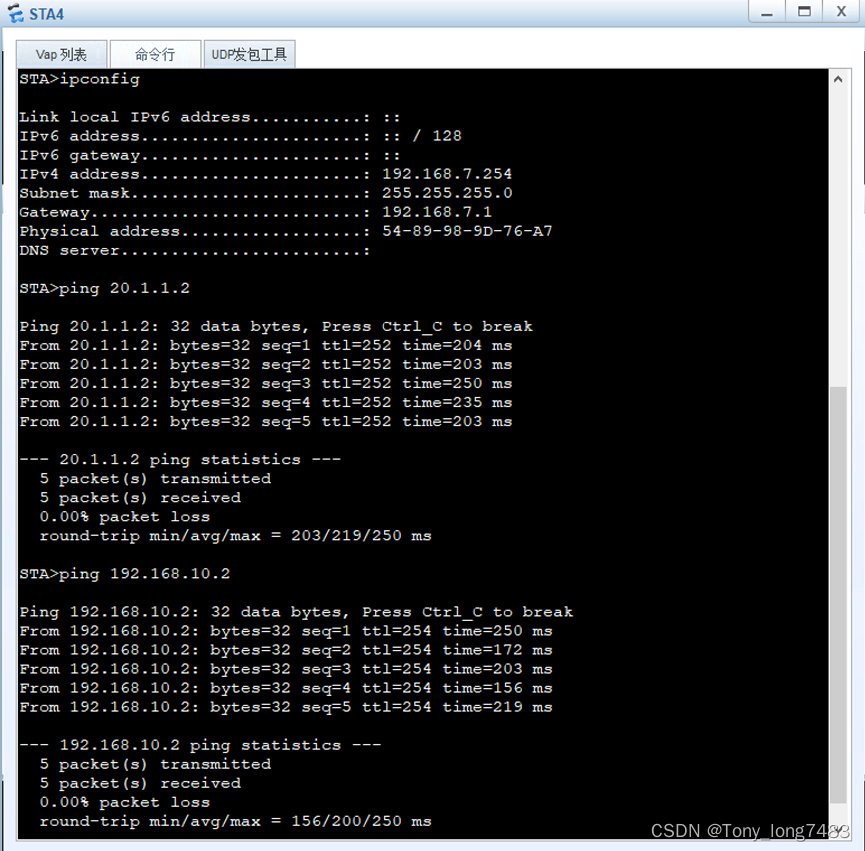Click round-trip 203/219/250 ms line

click(x=236, y=536)
